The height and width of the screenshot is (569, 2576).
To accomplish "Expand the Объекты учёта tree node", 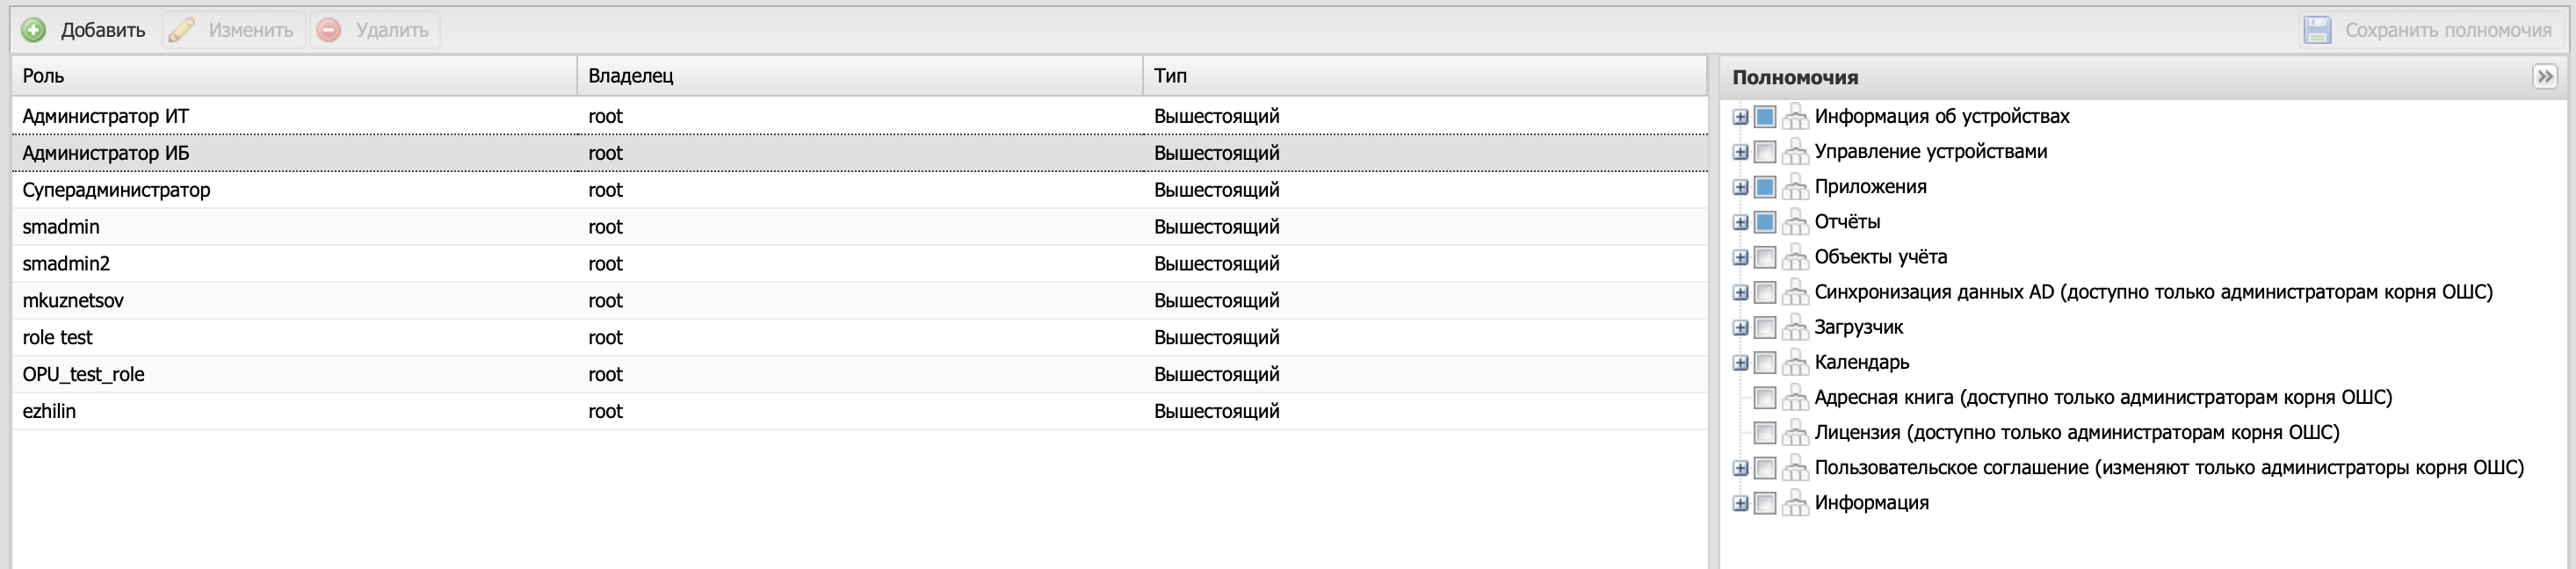I will [1740, 258].
